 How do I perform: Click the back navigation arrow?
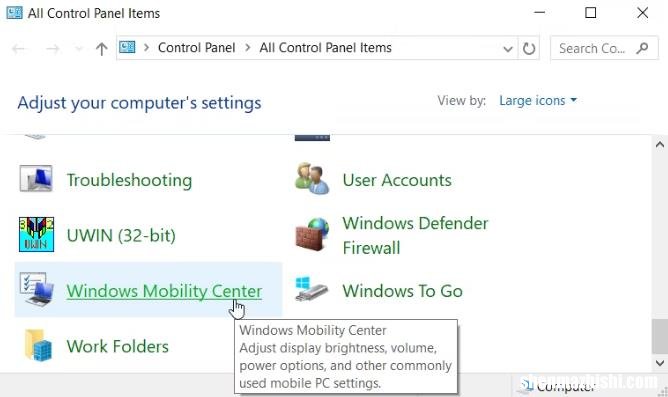pyautogui.click(x=18, y=49)
